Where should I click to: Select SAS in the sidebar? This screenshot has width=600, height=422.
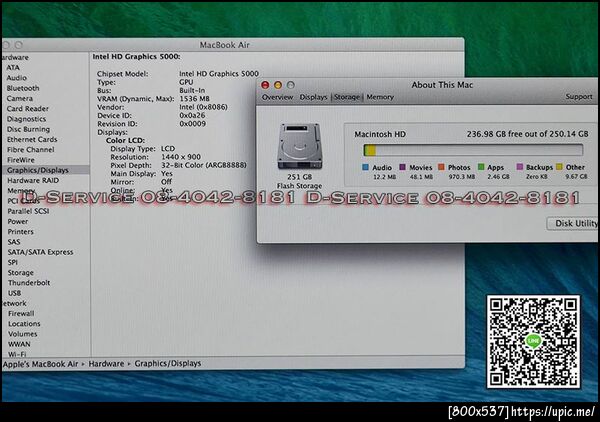click(x=14, y=242)
